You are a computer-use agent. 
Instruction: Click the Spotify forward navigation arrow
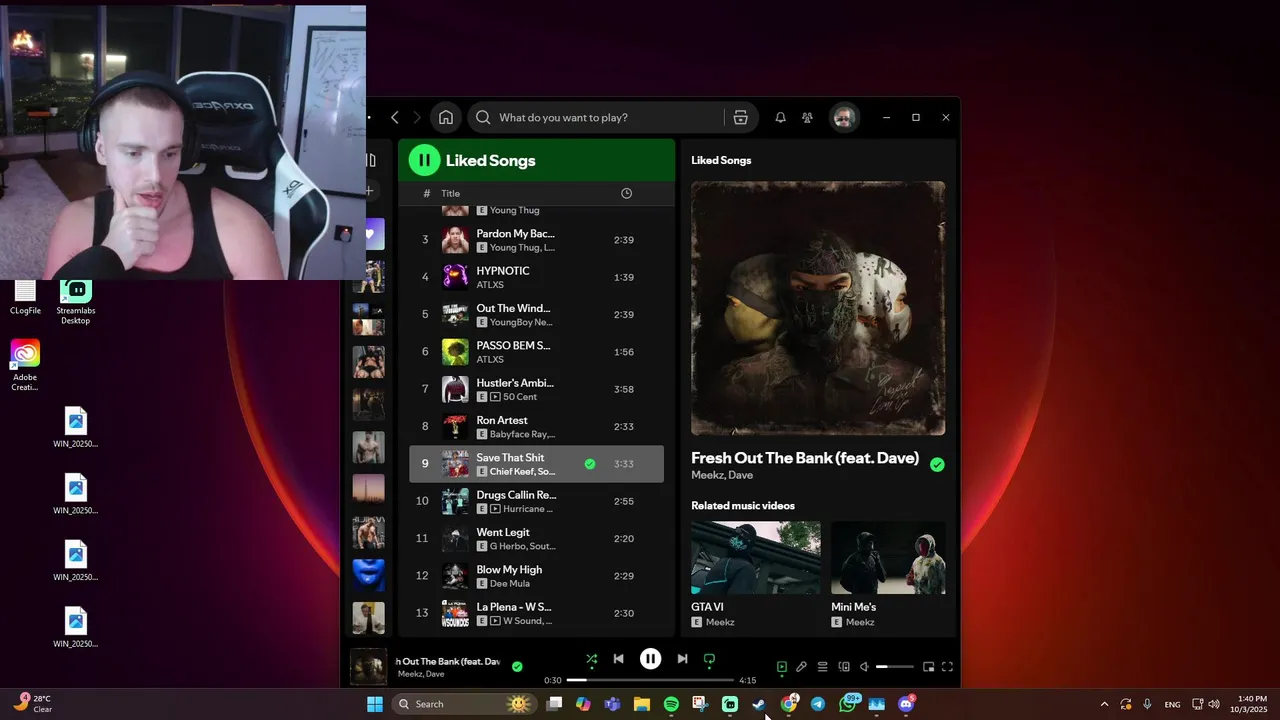point(417,117)
